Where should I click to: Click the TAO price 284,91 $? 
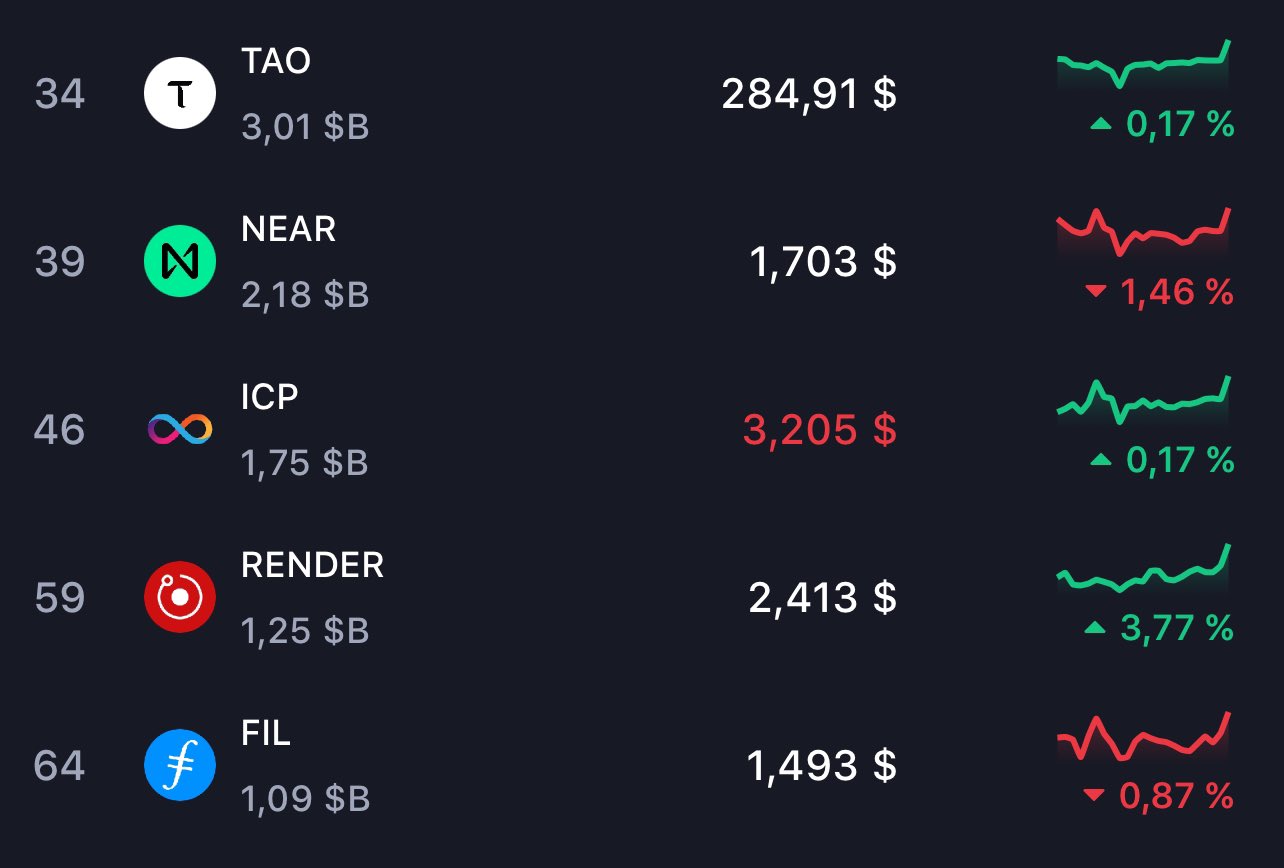pos(808,94)
